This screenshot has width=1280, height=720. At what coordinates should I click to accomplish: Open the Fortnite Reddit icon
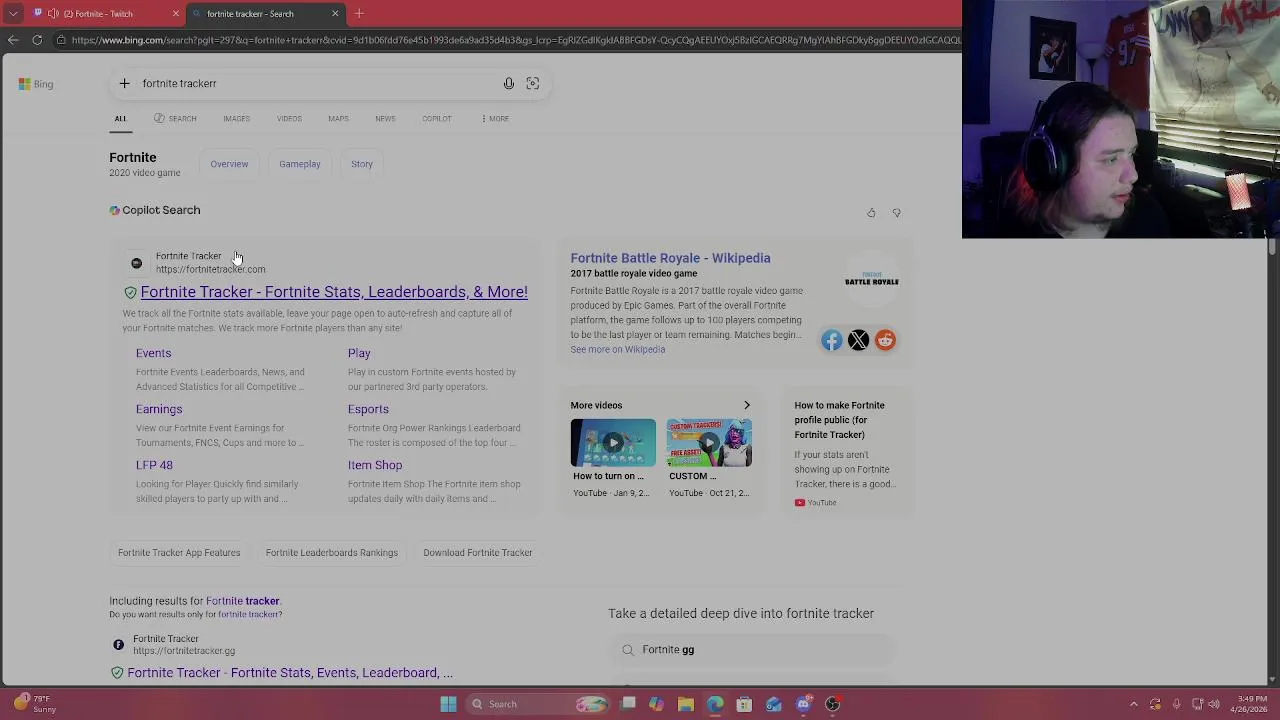click(885, 341)
